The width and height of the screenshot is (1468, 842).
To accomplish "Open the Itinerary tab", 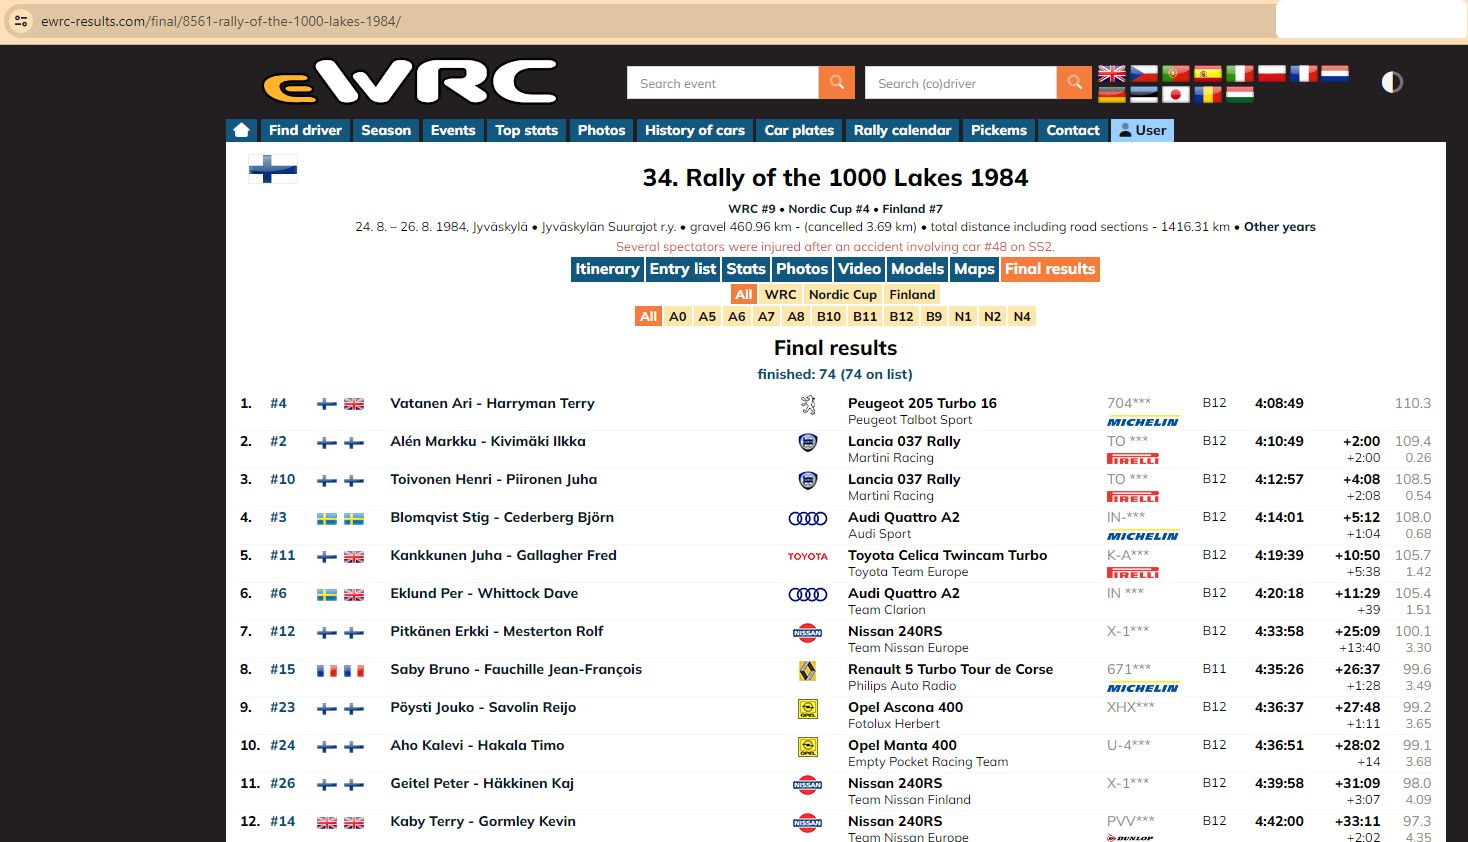I will [x=606, y=269].
